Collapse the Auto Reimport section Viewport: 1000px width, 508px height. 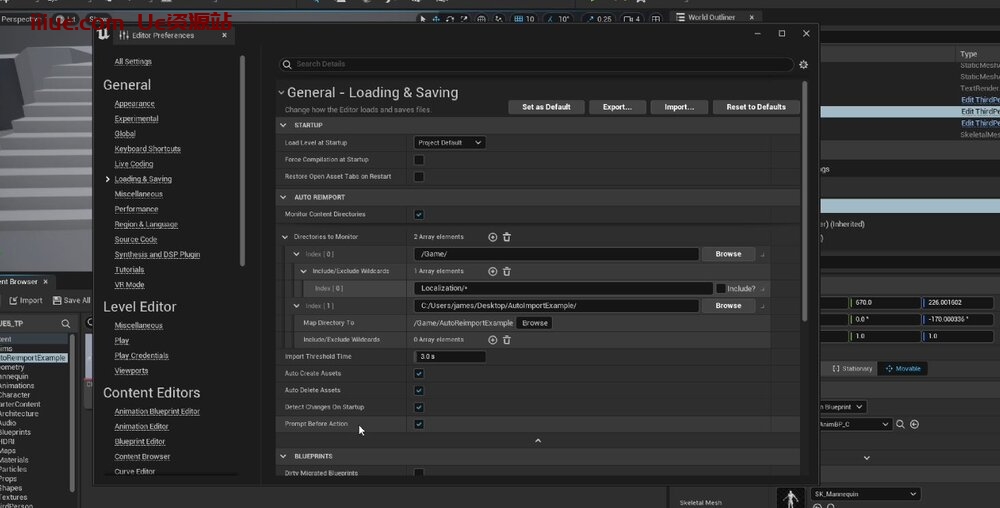(x=284, y=197)
